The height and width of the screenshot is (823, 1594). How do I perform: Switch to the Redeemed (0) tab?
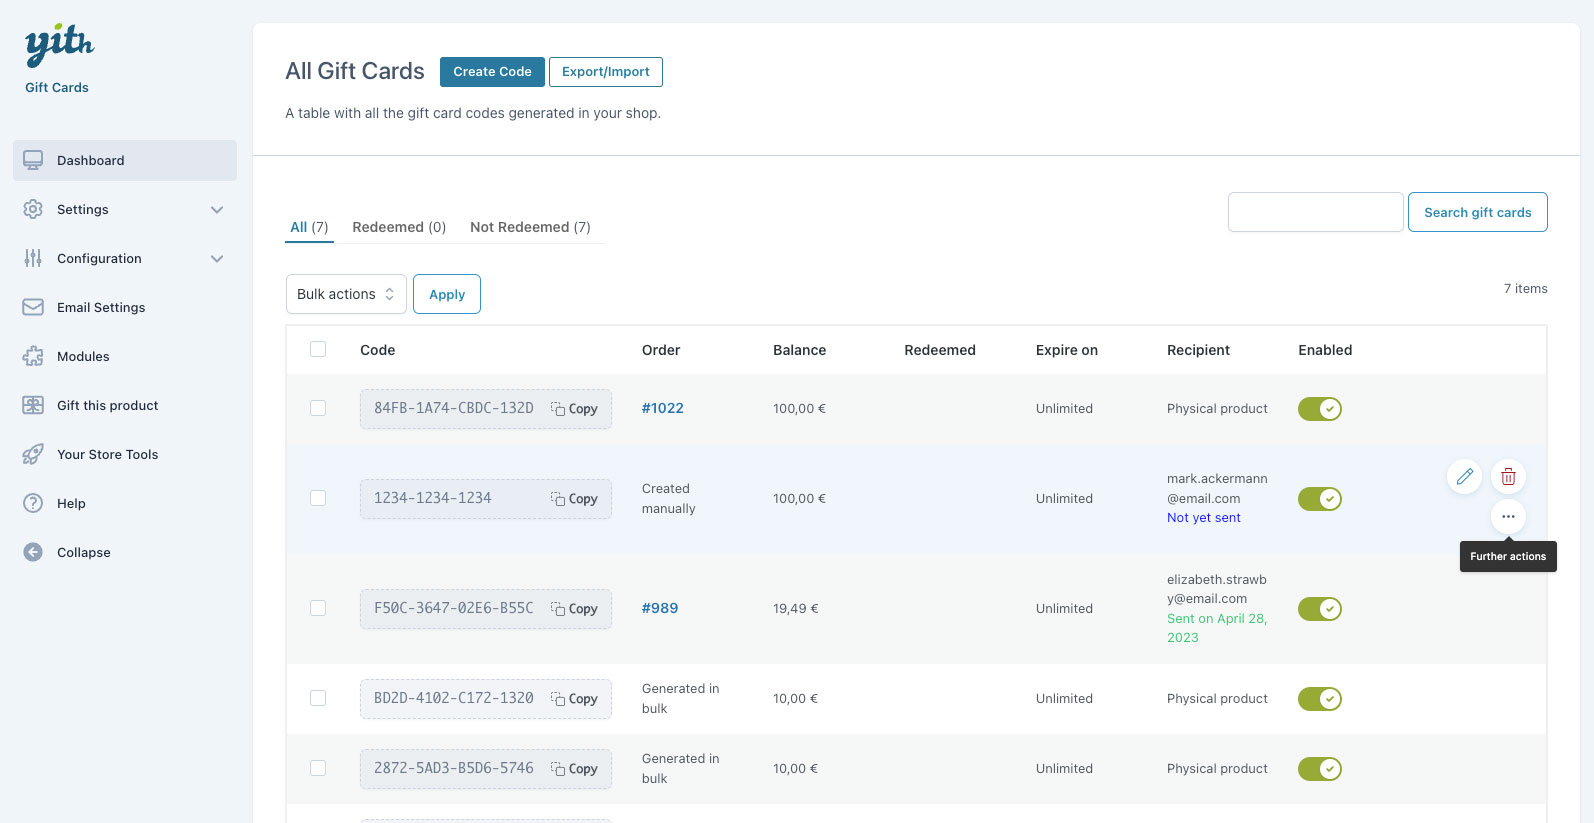399,227
